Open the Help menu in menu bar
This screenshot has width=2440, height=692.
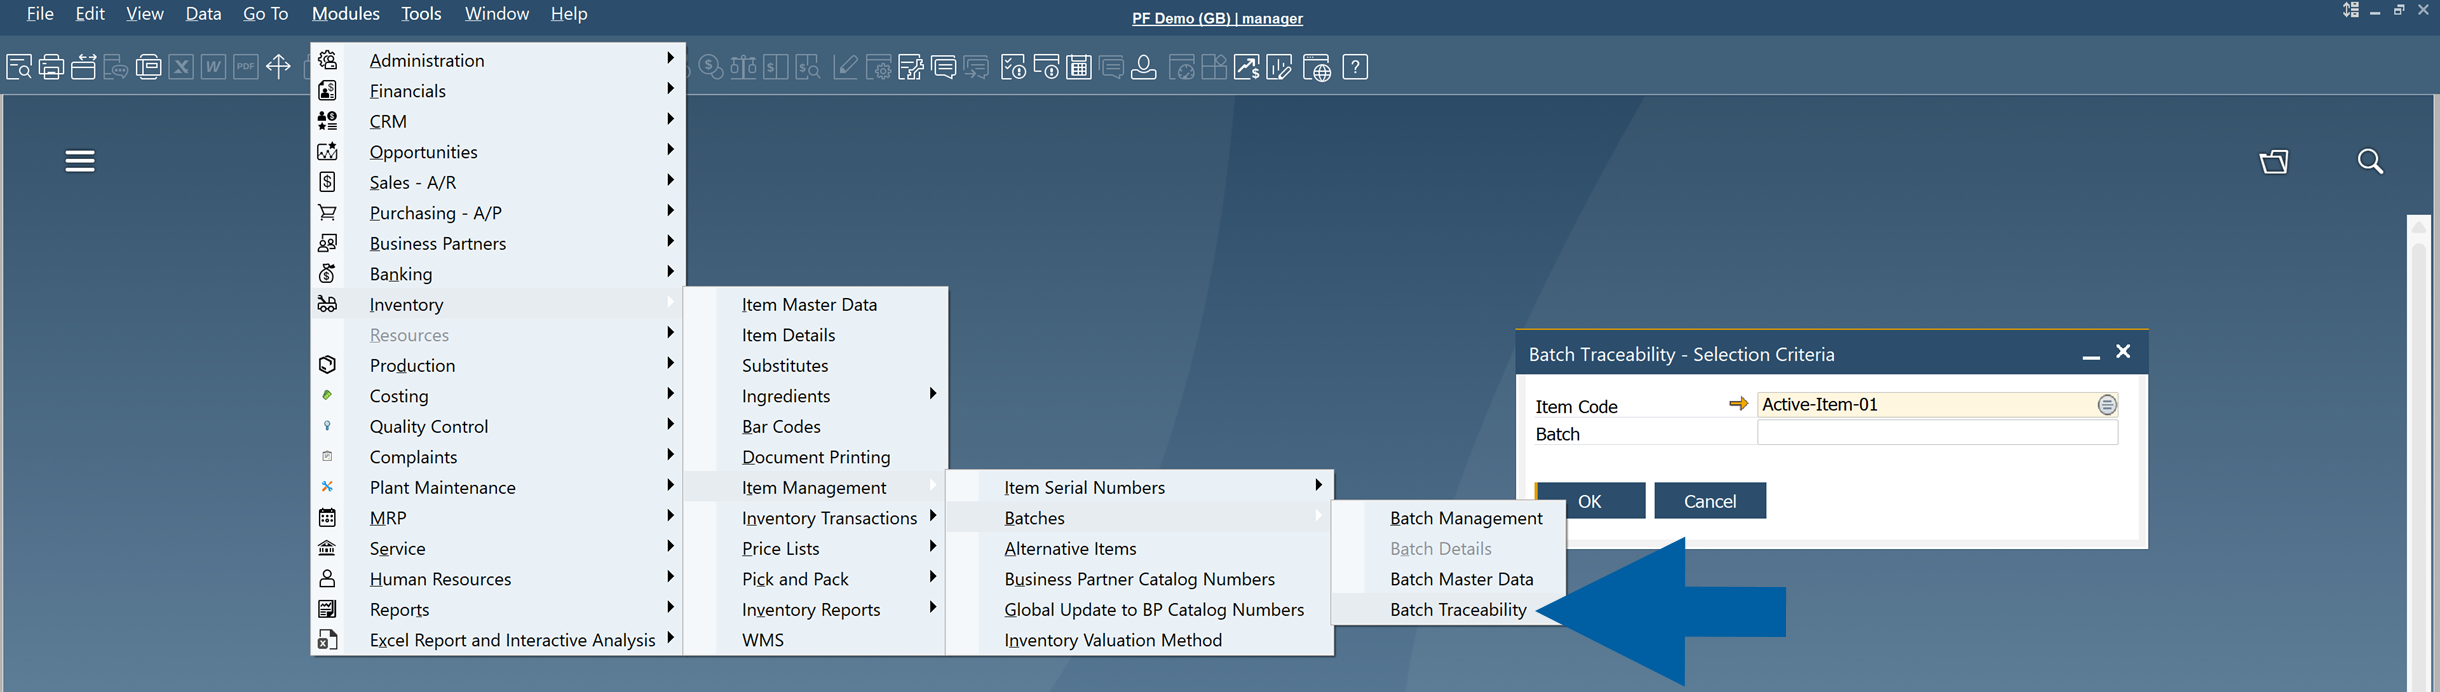tap(569, 14)
